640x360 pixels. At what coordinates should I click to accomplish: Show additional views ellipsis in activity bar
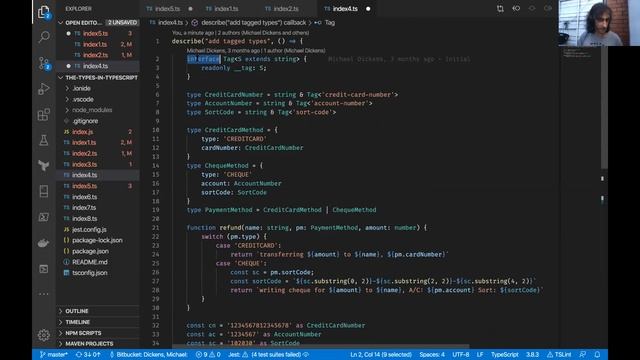tap(44, 294)
